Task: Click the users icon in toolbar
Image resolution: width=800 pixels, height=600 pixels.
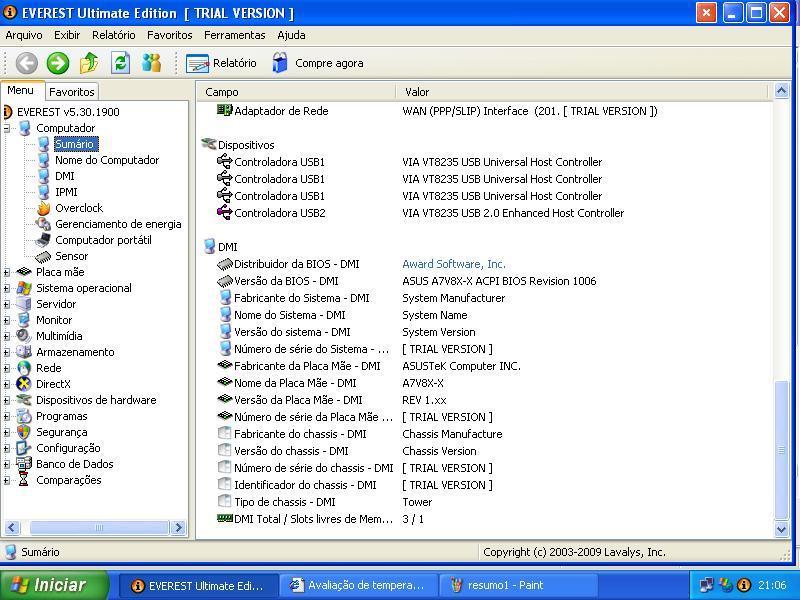Action: point(151,63)
